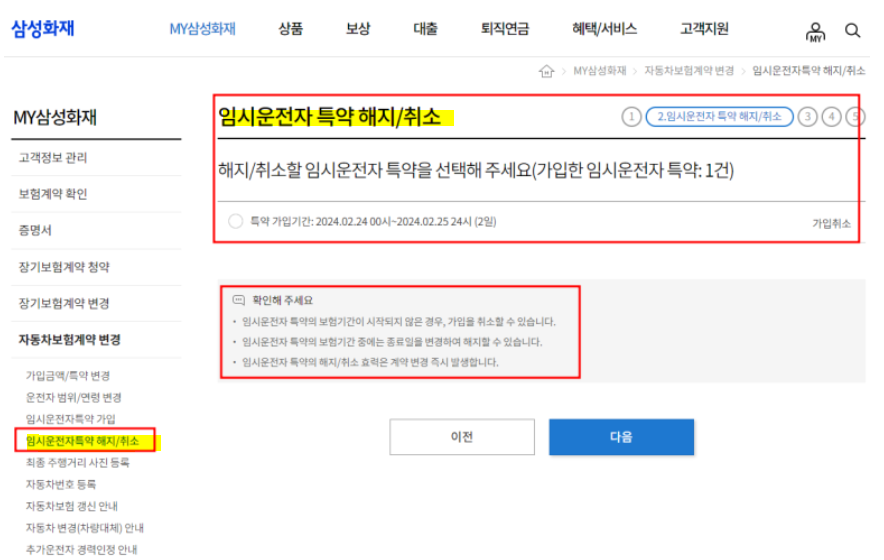Select step 4 circle indicator

pos(831,117)
